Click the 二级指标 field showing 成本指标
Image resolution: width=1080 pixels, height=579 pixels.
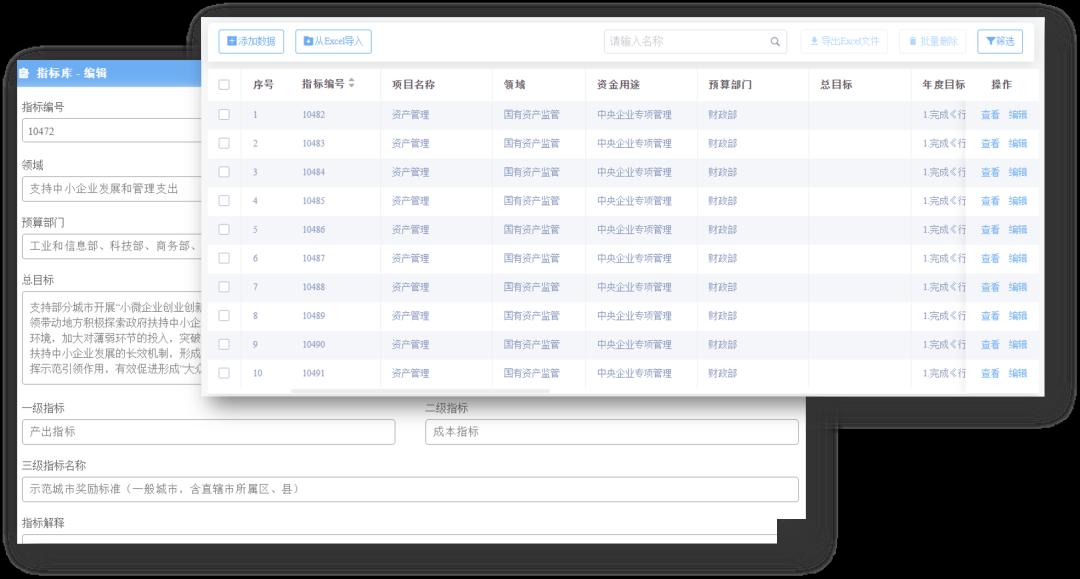[612, 432]
